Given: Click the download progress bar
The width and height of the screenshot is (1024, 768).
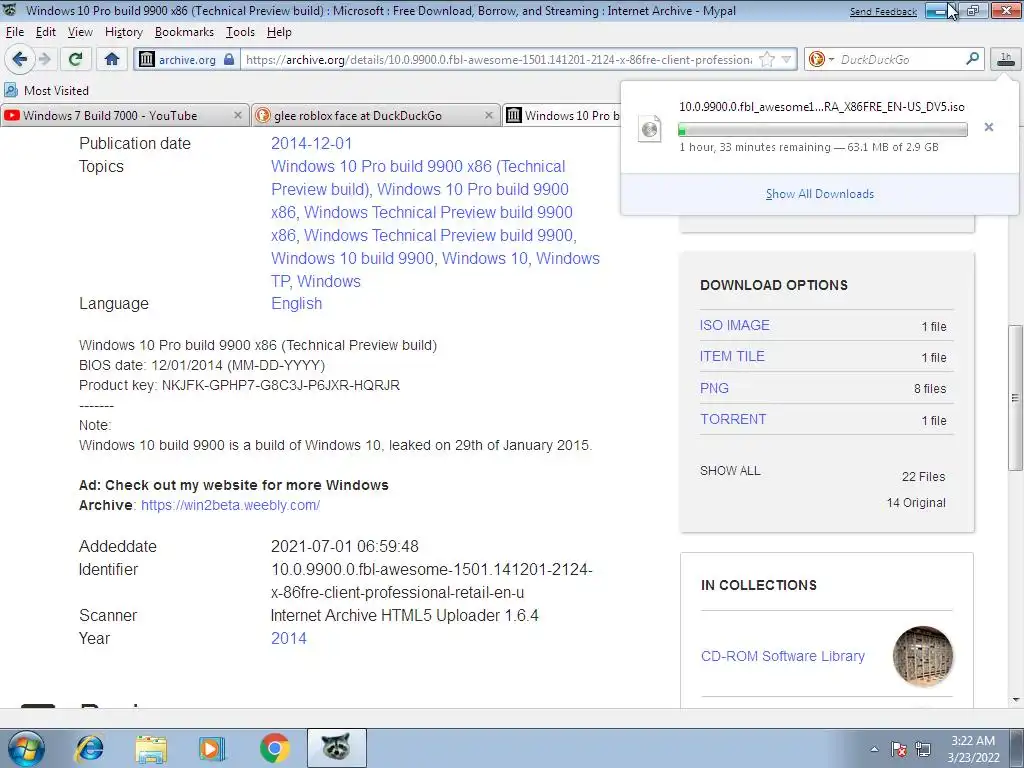Looking at the screenshot, I should [x=823, y=130].
